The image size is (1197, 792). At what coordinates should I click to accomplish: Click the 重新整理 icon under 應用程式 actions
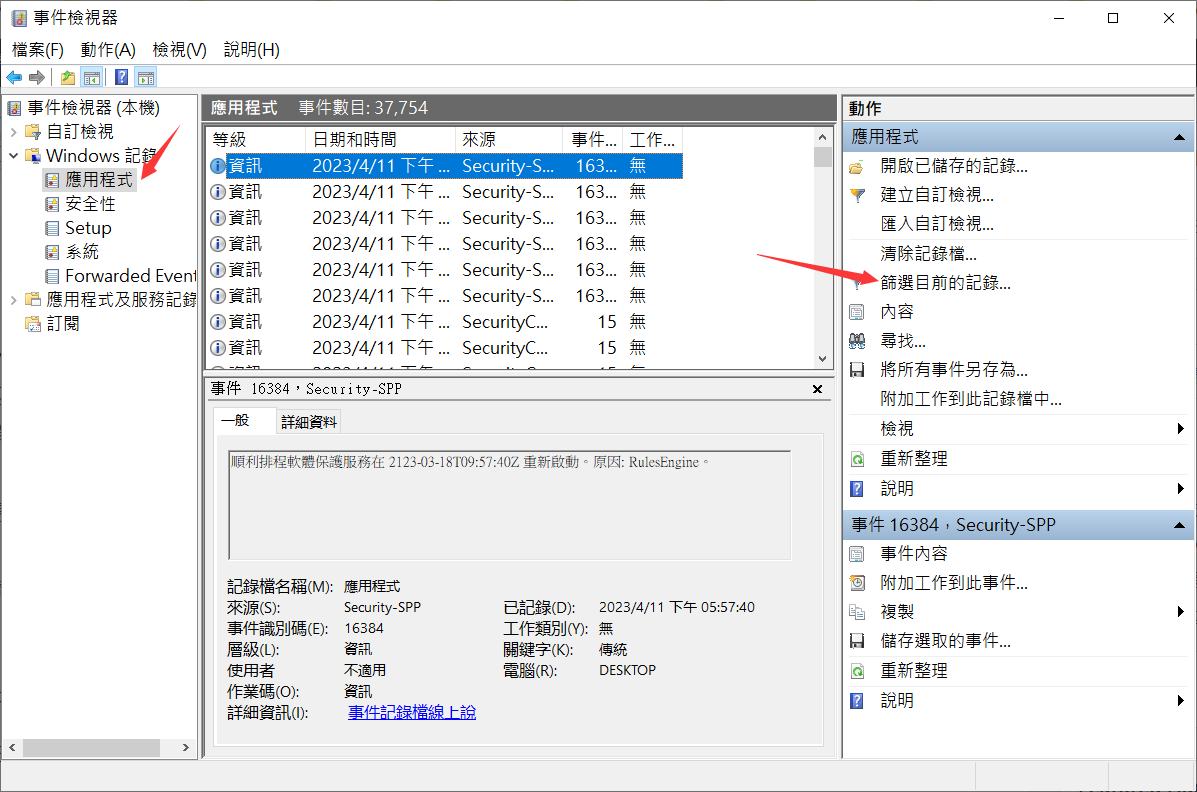[x=857, y=459]
